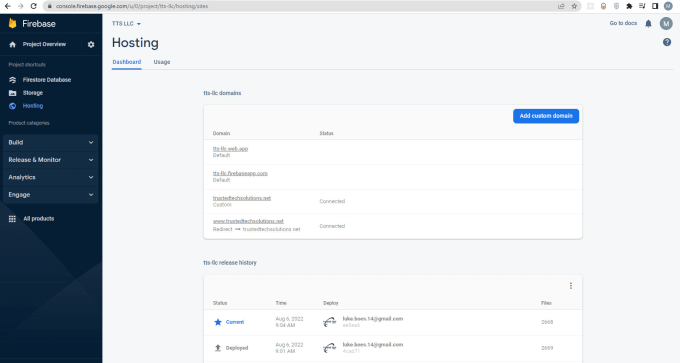Click the Aug 6, 2022 9:01 AM timestamp

tap(289, 348)
